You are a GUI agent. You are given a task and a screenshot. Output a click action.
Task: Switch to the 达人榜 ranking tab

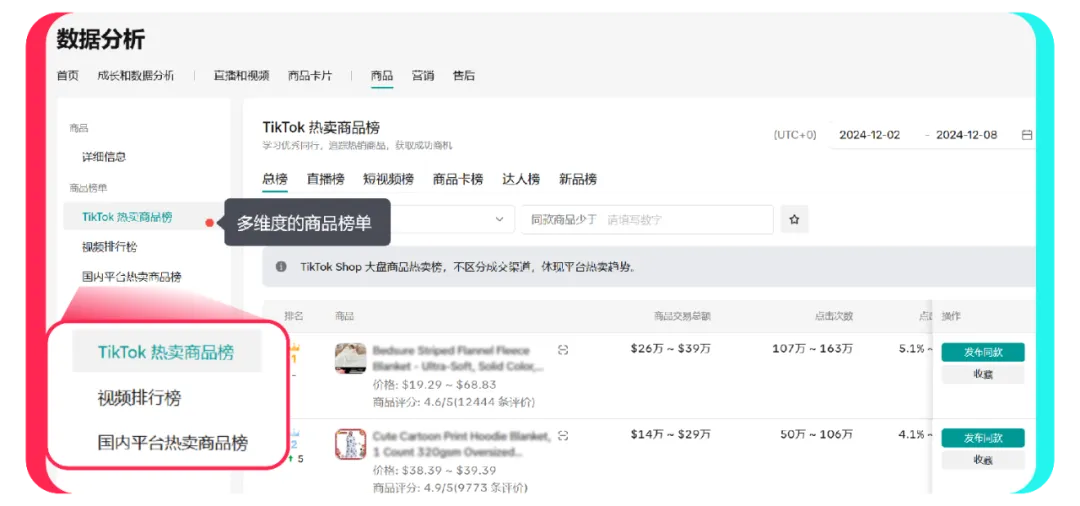point(521,179)
